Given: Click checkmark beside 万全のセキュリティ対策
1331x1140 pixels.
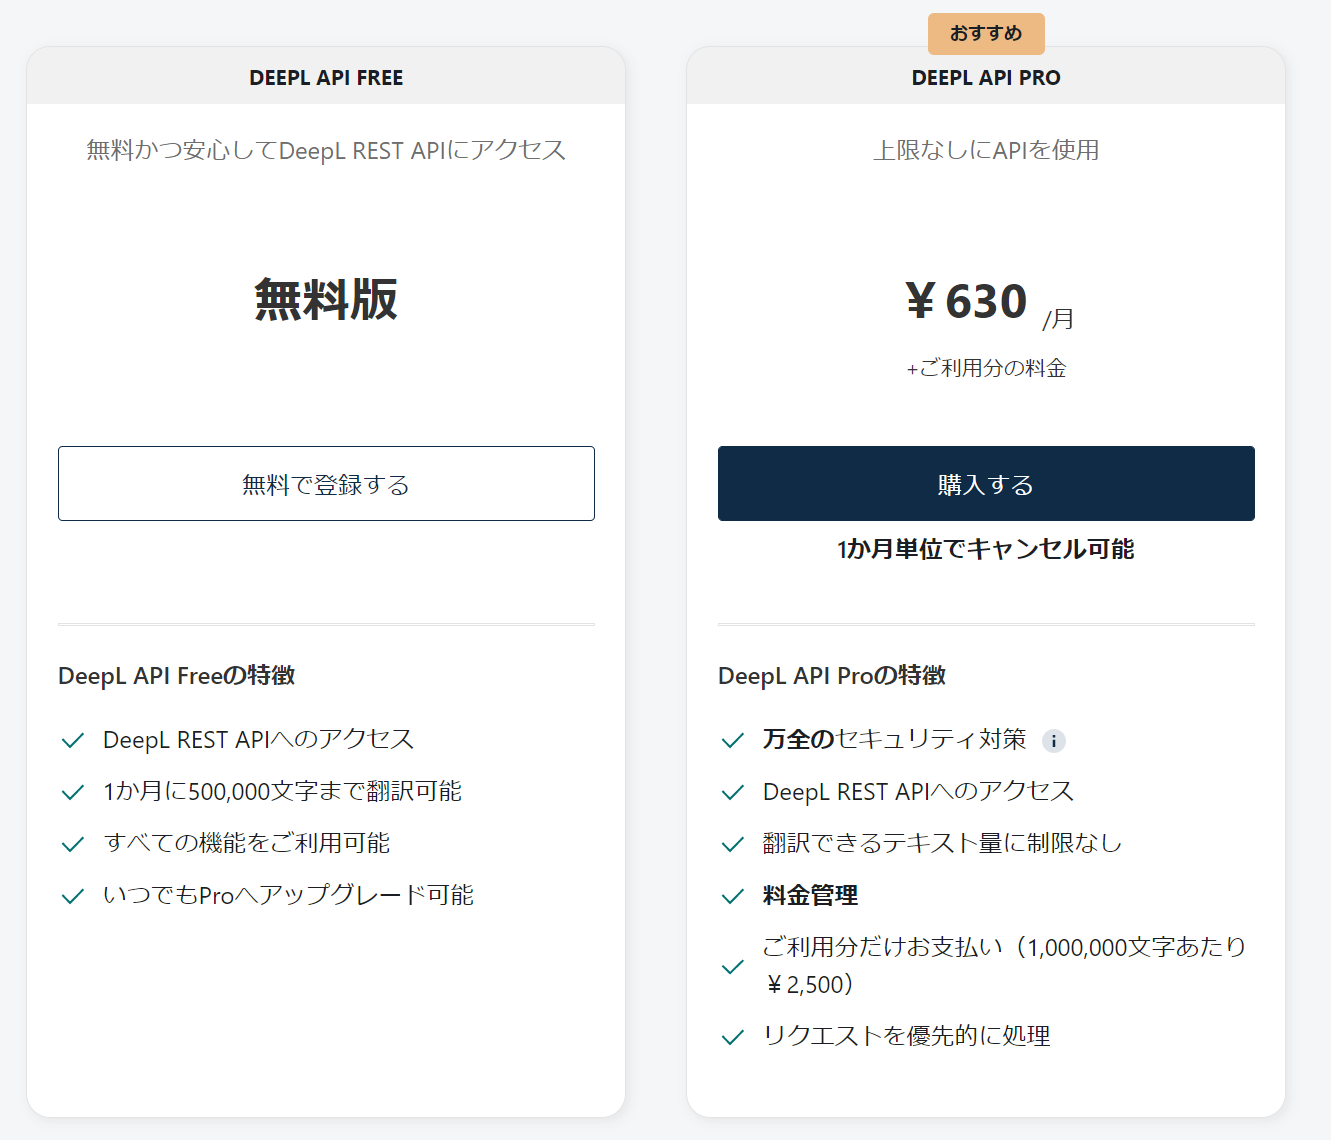Looking at the screenshot, I should click(733, 741).
